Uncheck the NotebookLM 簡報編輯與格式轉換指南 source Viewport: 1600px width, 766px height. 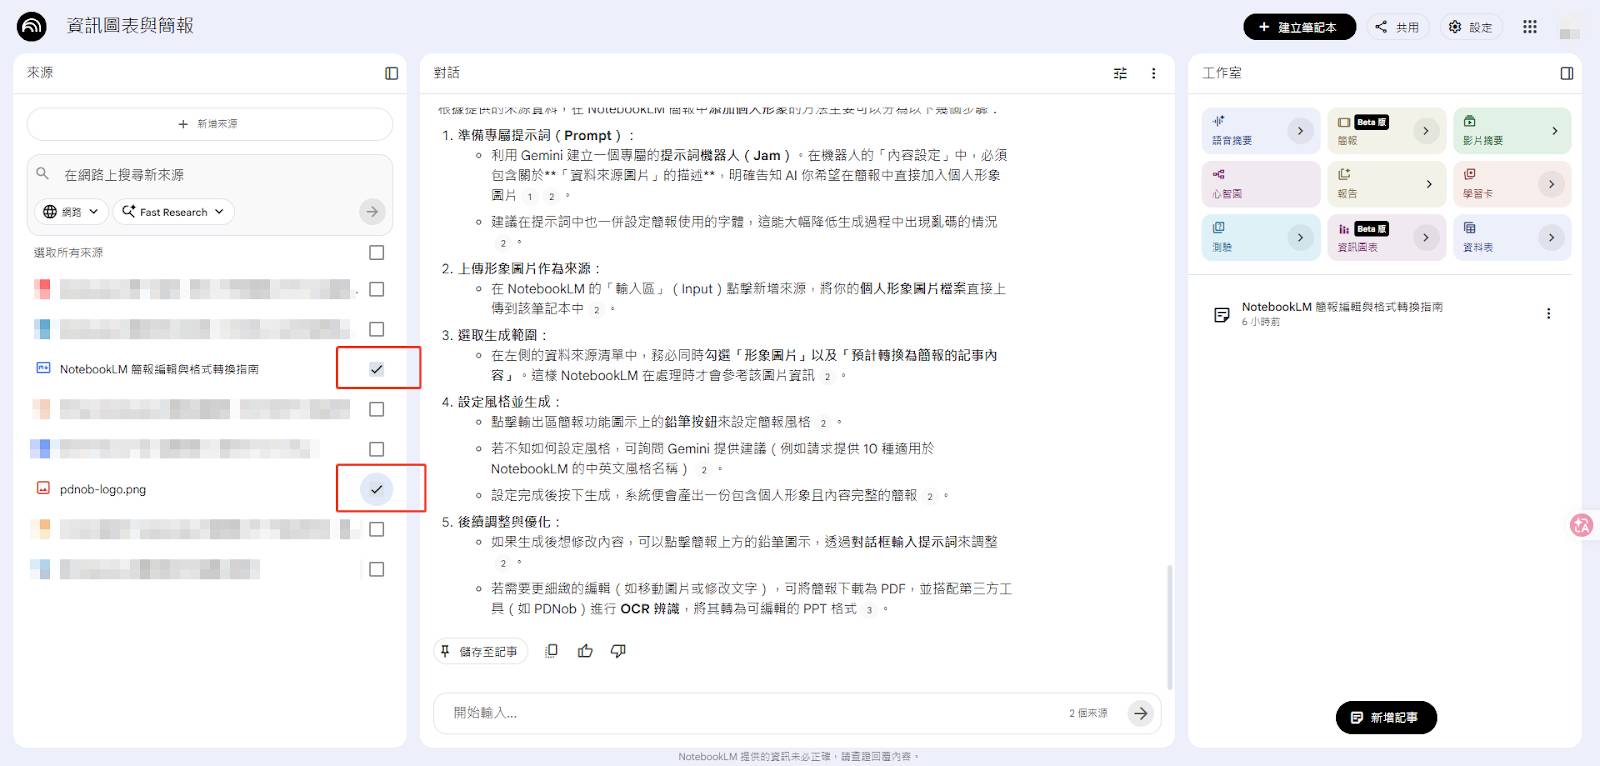376,369
